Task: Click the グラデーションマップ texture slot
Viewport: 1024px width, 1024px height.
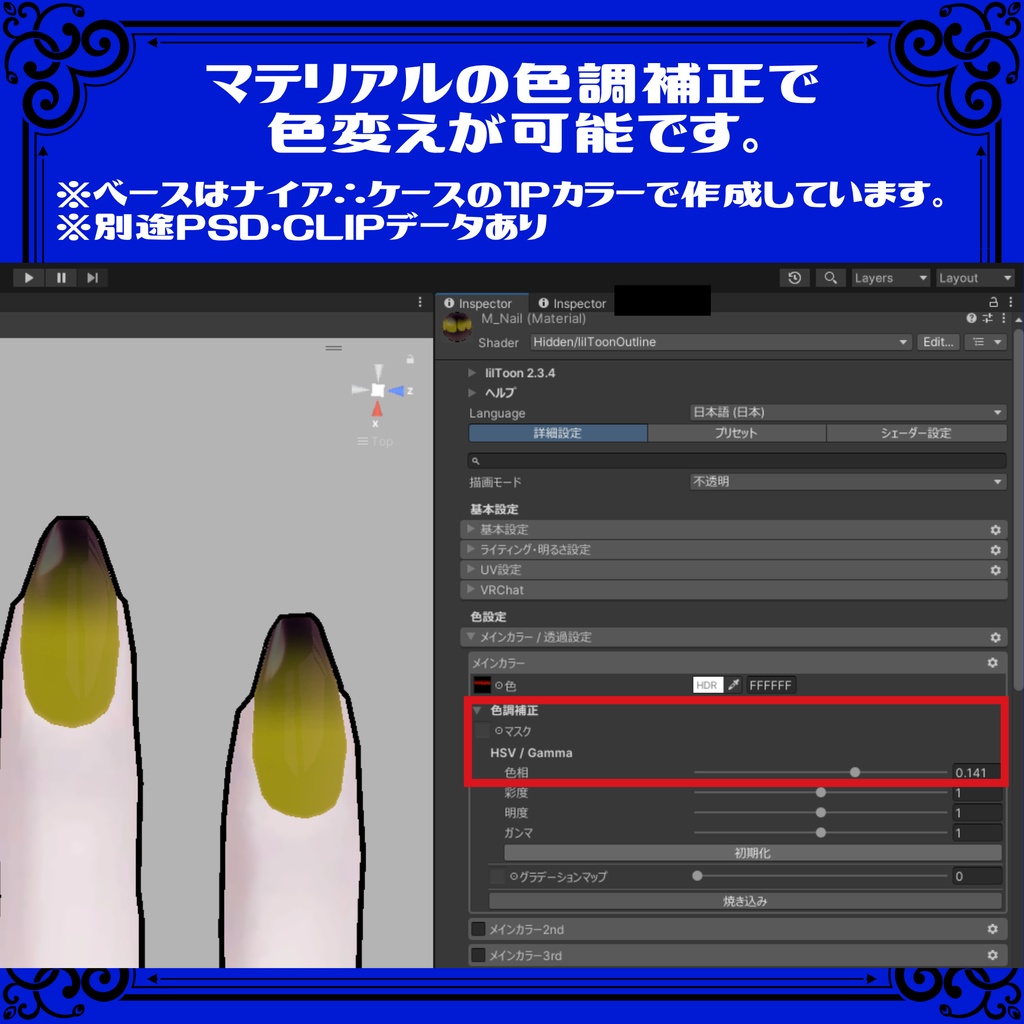Action: [498, 876]
